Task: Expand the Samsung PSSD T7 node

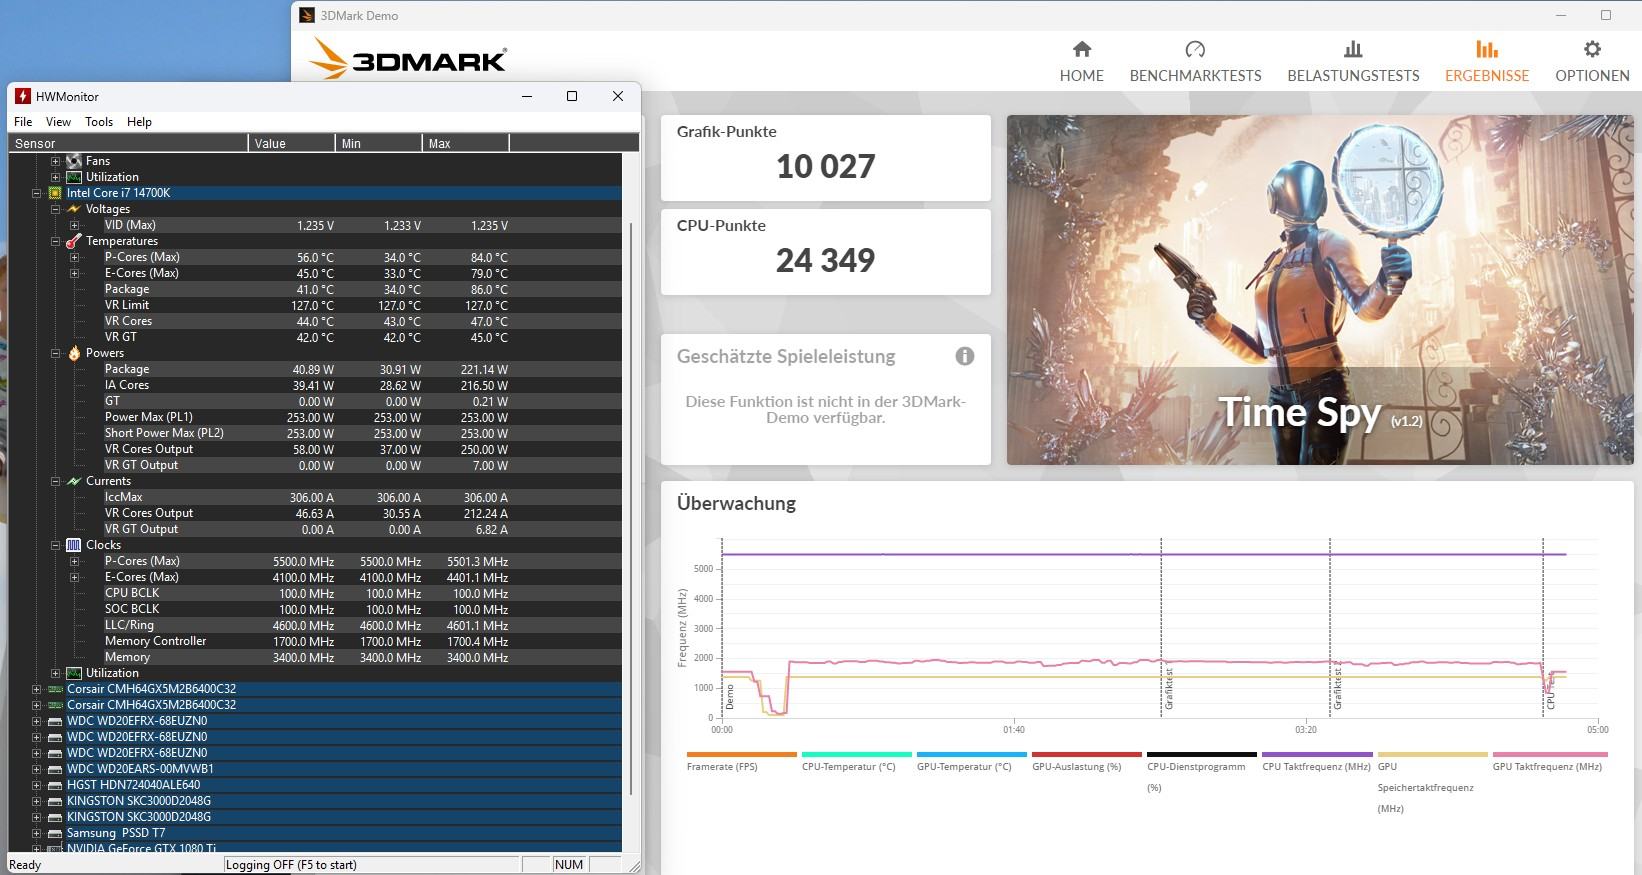Action: (x=37, y=833)
